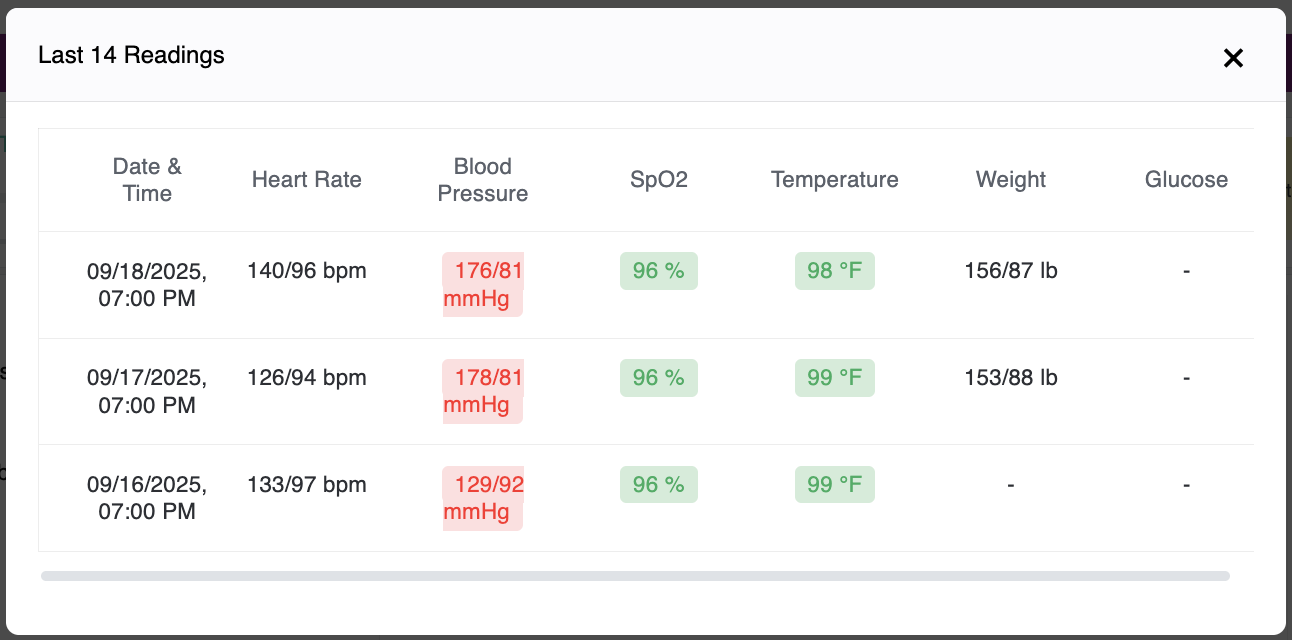Click the 133/97 bpm heart rate value
Viewport: 1292px width, 640px height.
click(x=307, y=485)
